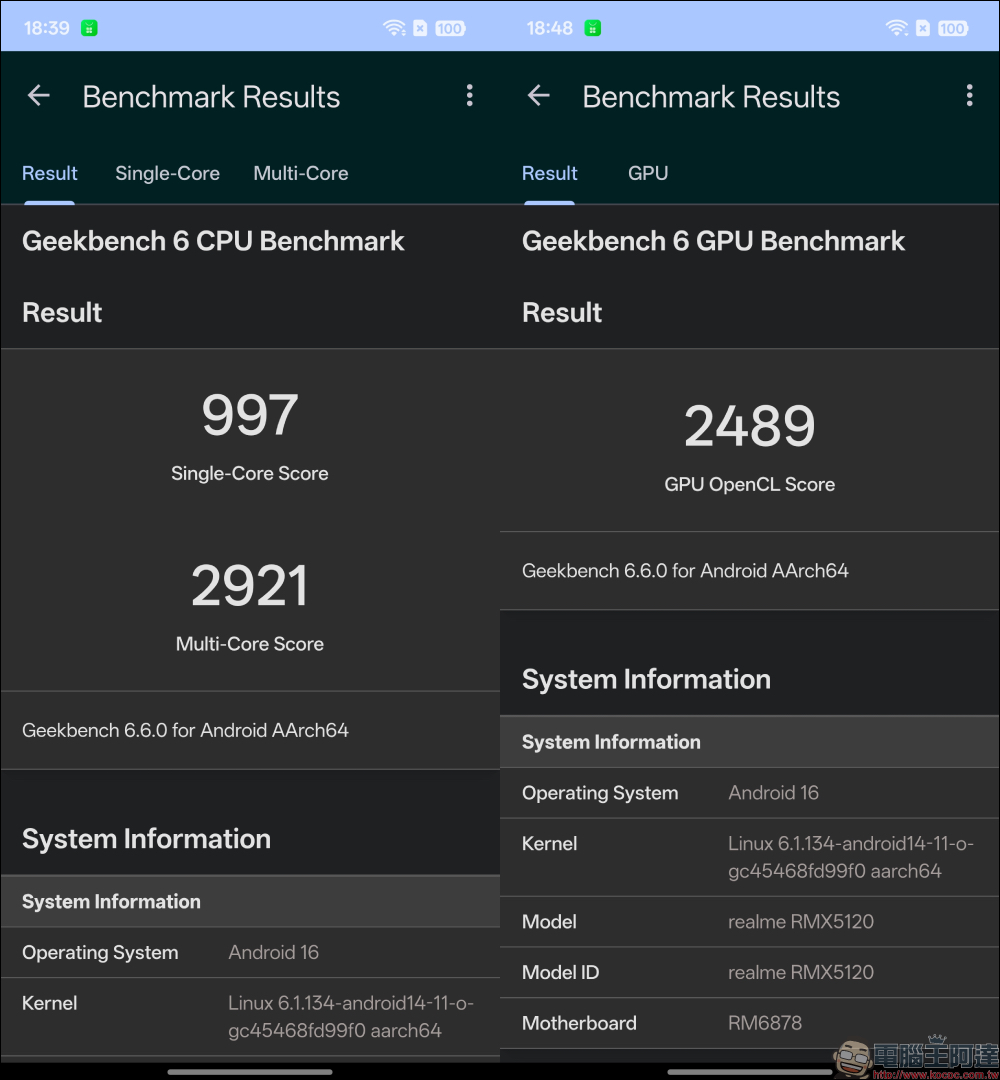The width and height of the screenshot is (1000, 1080).
Task: Select Result tab on the CPU Benchmark screen
Action: coord(50,173)
